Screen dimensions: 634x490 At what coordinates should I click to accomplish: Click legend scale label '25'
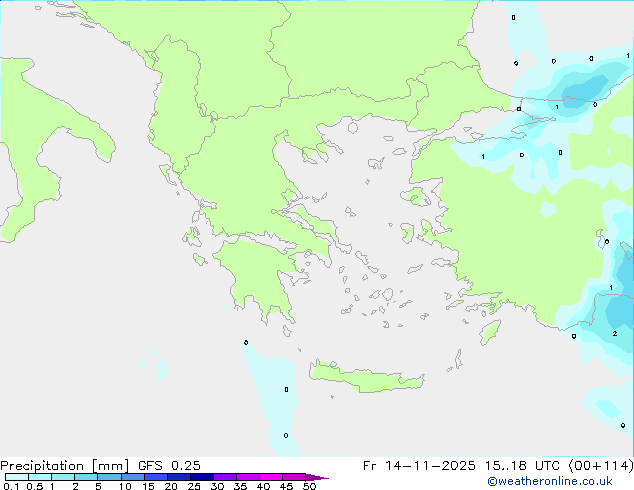(194, 486)
